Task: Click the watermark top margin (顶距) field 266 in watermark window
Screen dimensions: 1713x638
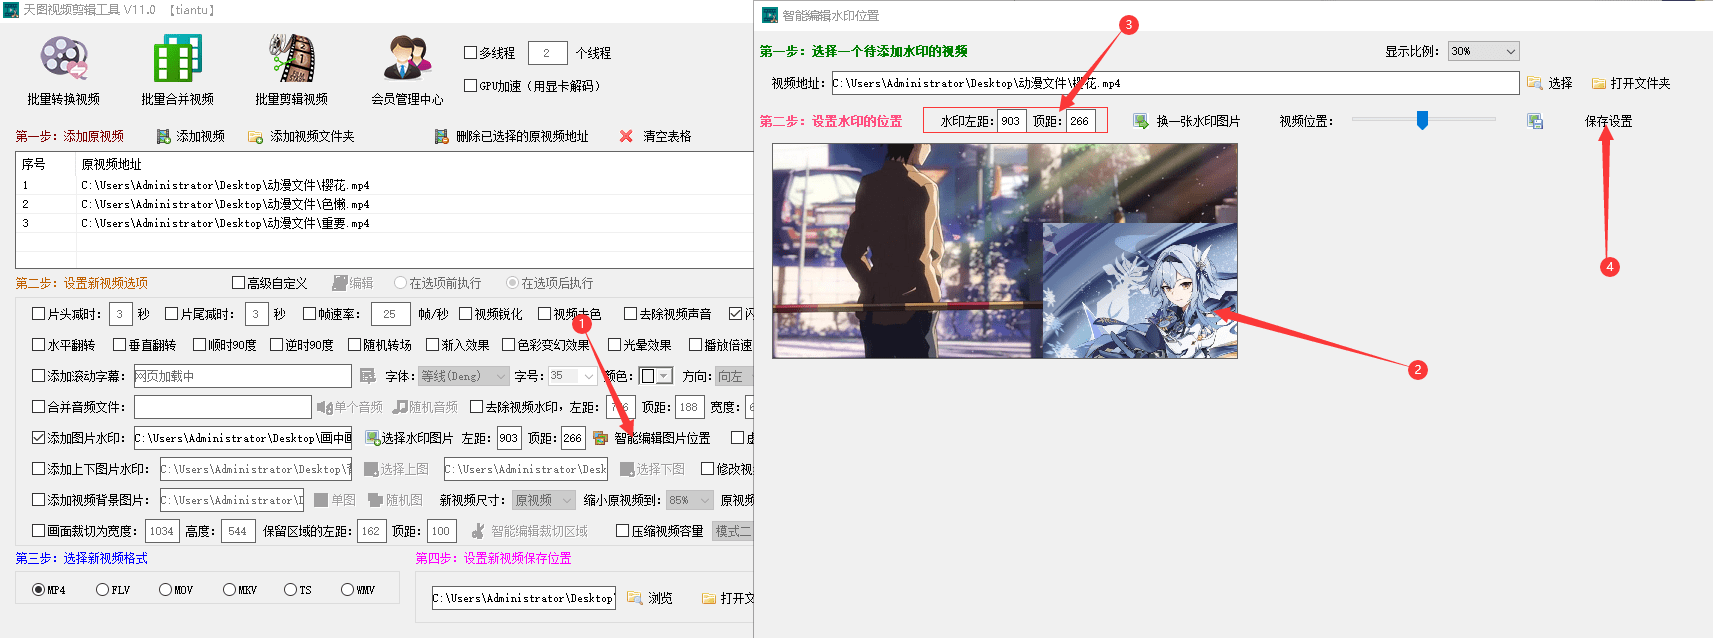Action: pos(1081,121)
